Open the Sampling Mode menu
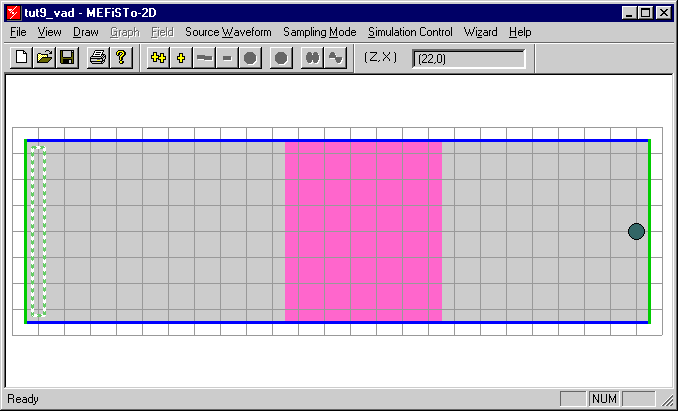Image resolution: width=678 pixels, height=411 pixels. pos(320,32)
